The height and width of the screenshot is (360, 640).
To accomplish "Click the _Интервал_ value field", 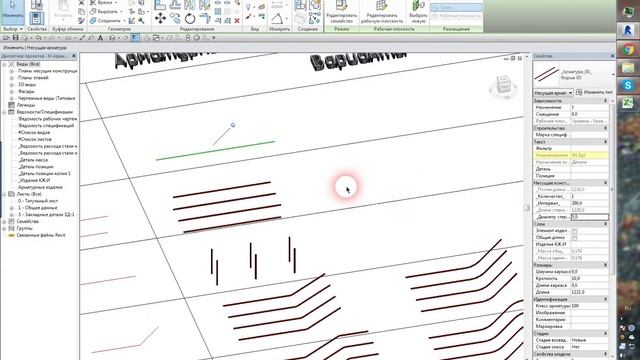I will click(589, 203).
